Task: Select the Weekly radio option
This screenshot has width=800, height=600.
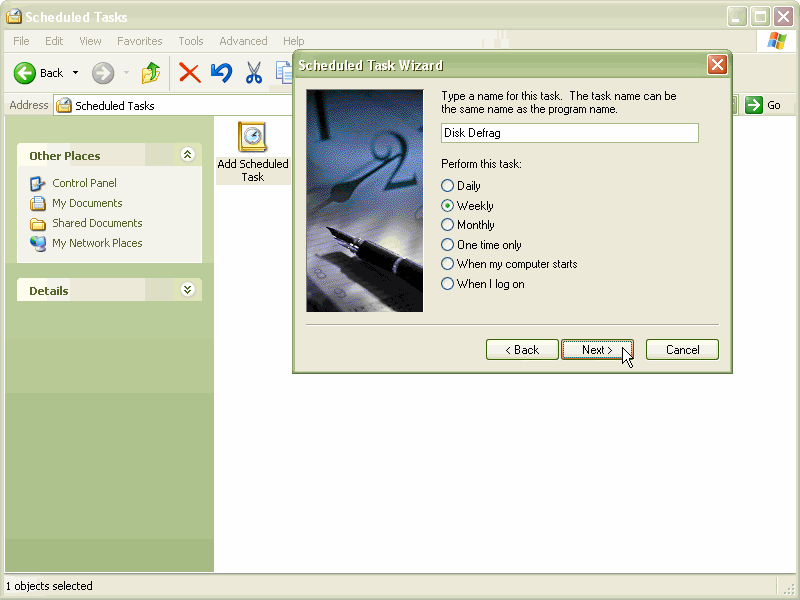Action: (447, 206)
